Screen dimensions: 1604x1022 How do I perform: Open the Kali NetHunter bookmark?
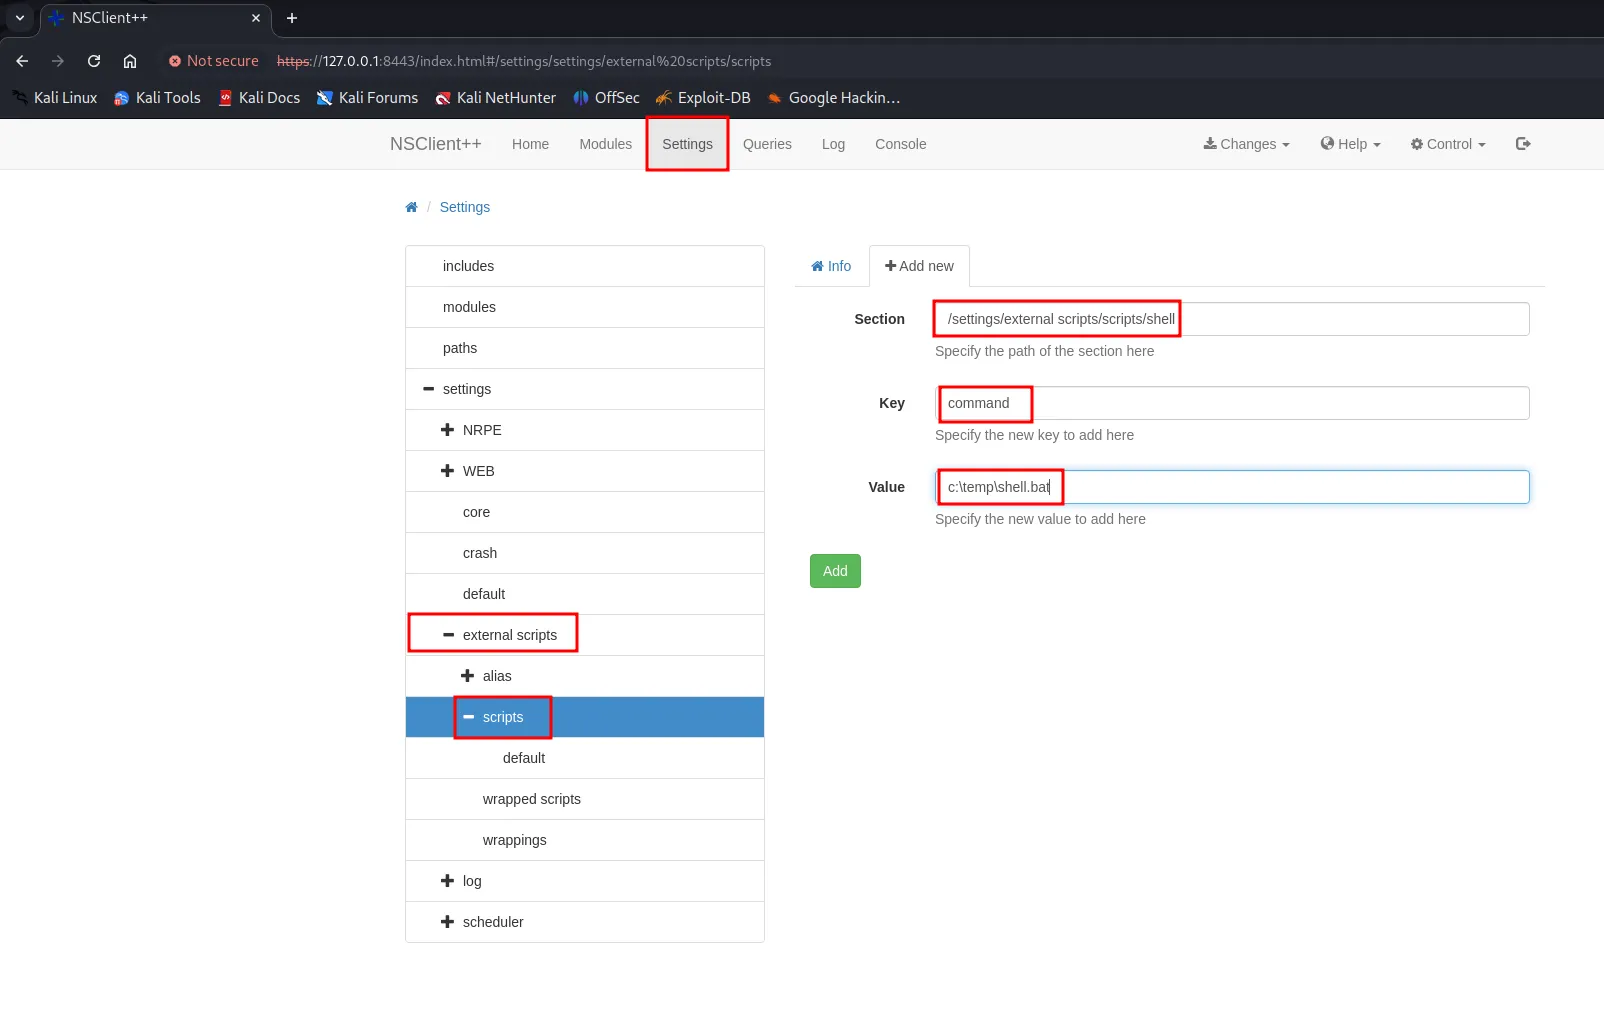coord(496,98)
